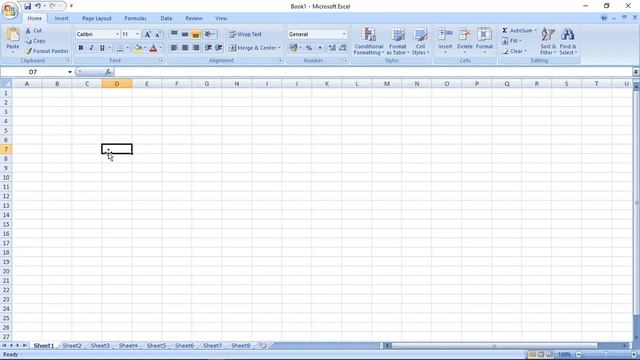
Task: Click the Clear button
Action: click(514, 51)
